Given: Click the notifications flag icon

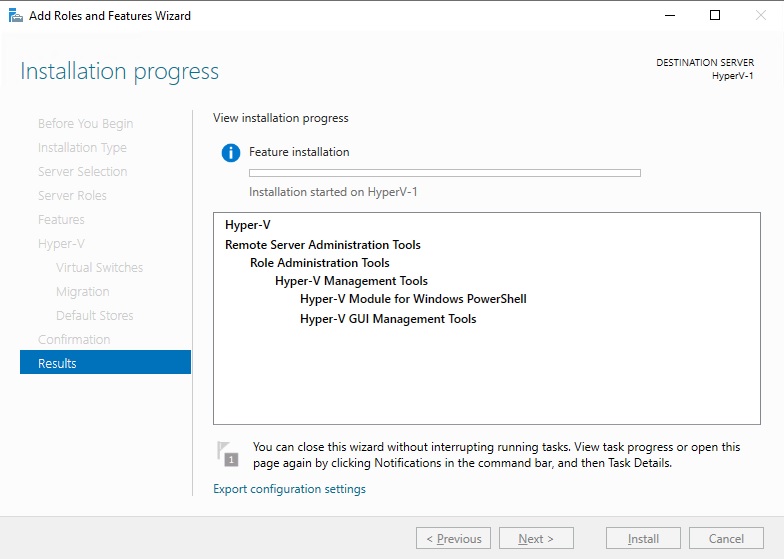Looking at the screenshot, I should tap(228, 454).
